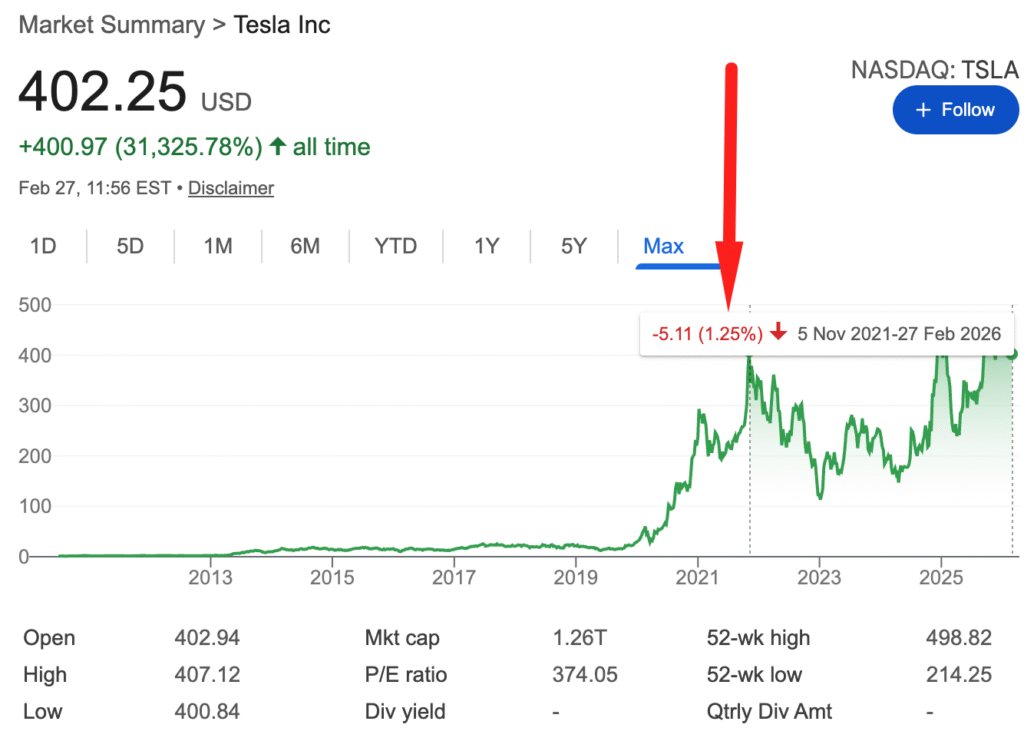
Task: Open the Disclaimer link
Action: click(x=231, y=188)
